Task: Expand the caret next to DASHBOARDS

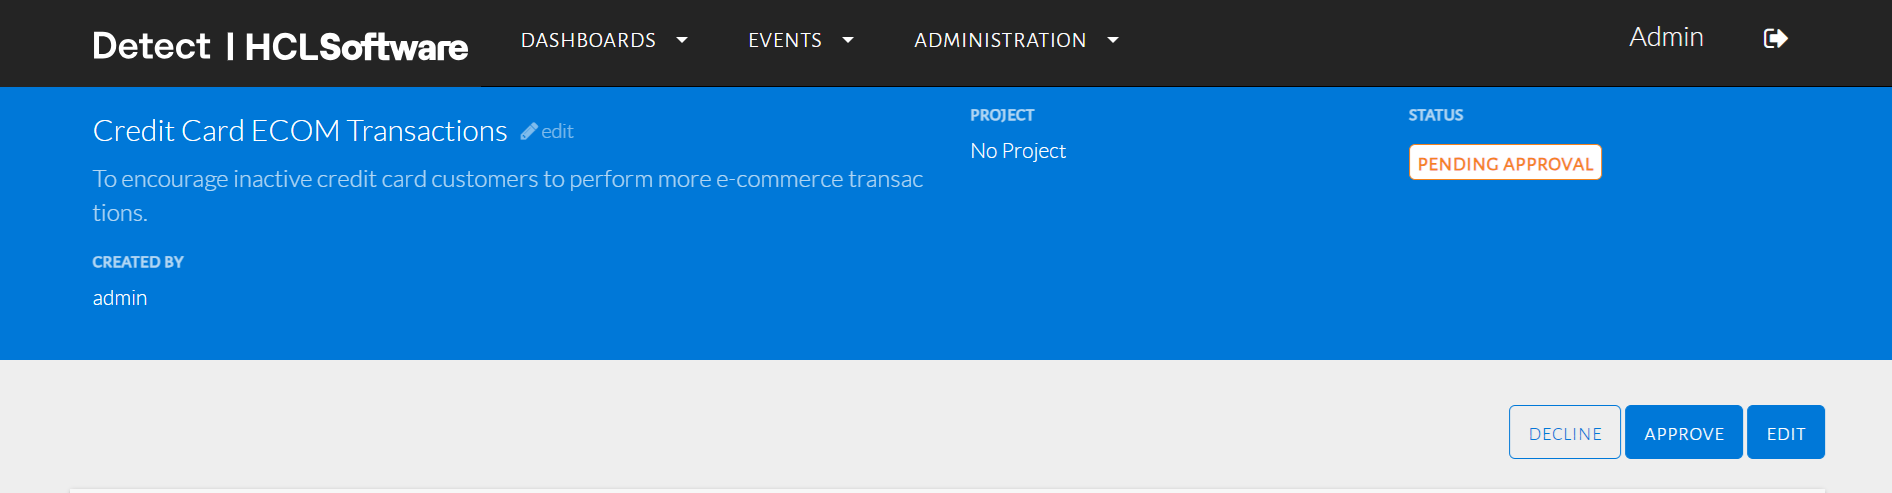Action: click(682, 40)
